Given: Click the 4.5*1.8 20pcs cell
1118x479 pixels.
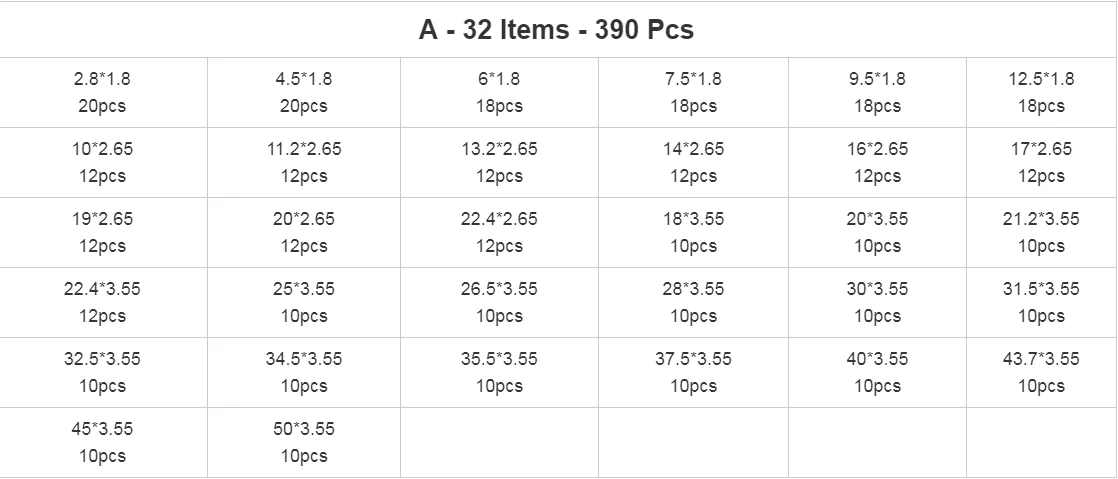Looking at the screenshot, I should point(303,92).
